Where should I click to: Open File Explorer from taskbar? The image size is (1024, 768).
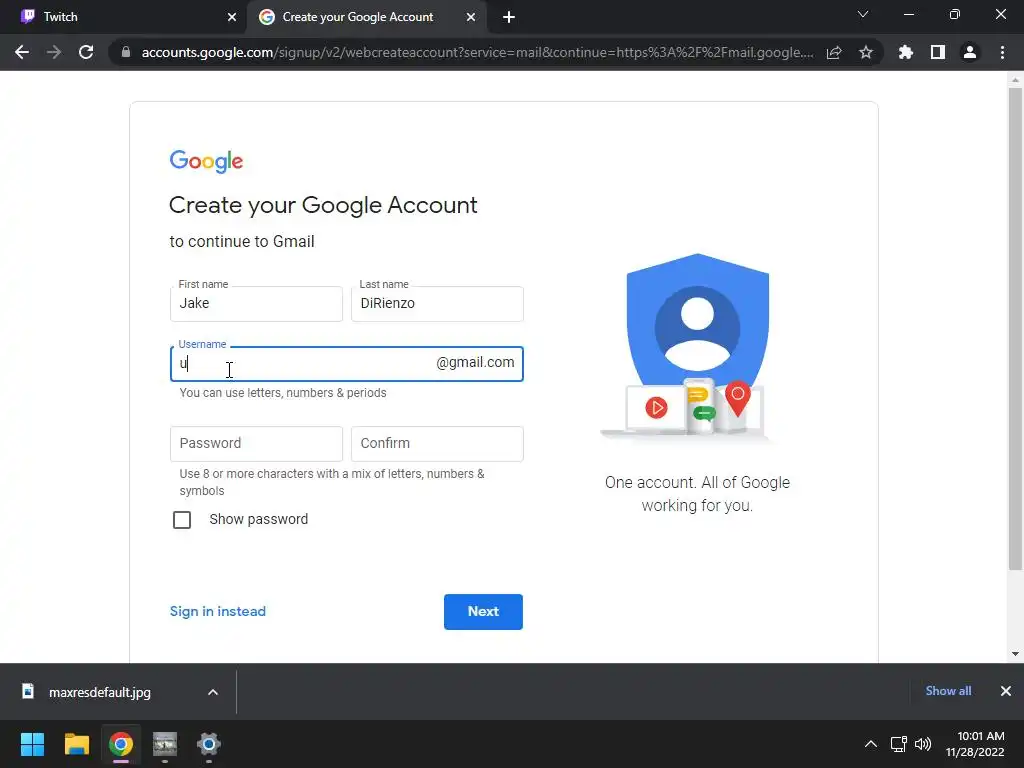pos(76,744)
